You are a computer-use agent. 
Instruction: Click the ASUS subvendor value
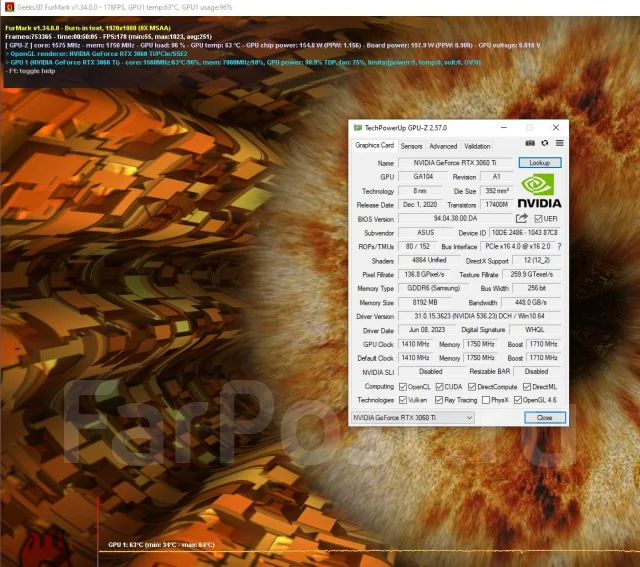coord(425,232)
